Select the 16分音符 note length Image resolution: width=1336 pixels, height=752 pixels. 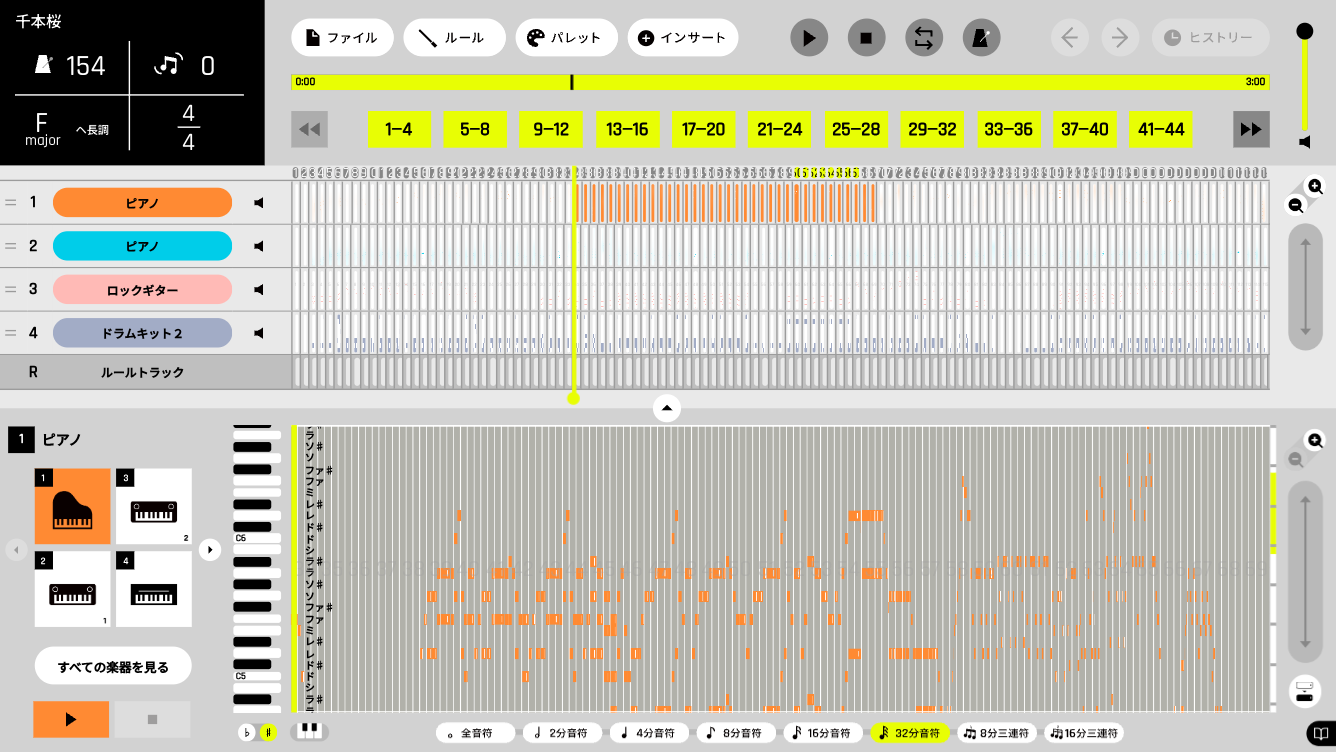[x=824, y=733]
